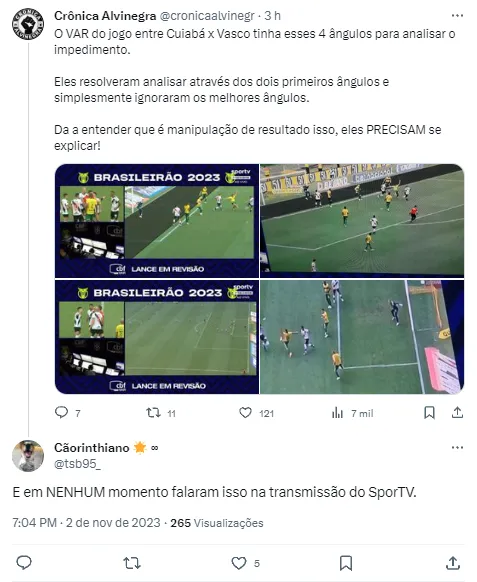
Task: Bookmark the Crônica Alvinegra tweet
Action: point(429,412)
